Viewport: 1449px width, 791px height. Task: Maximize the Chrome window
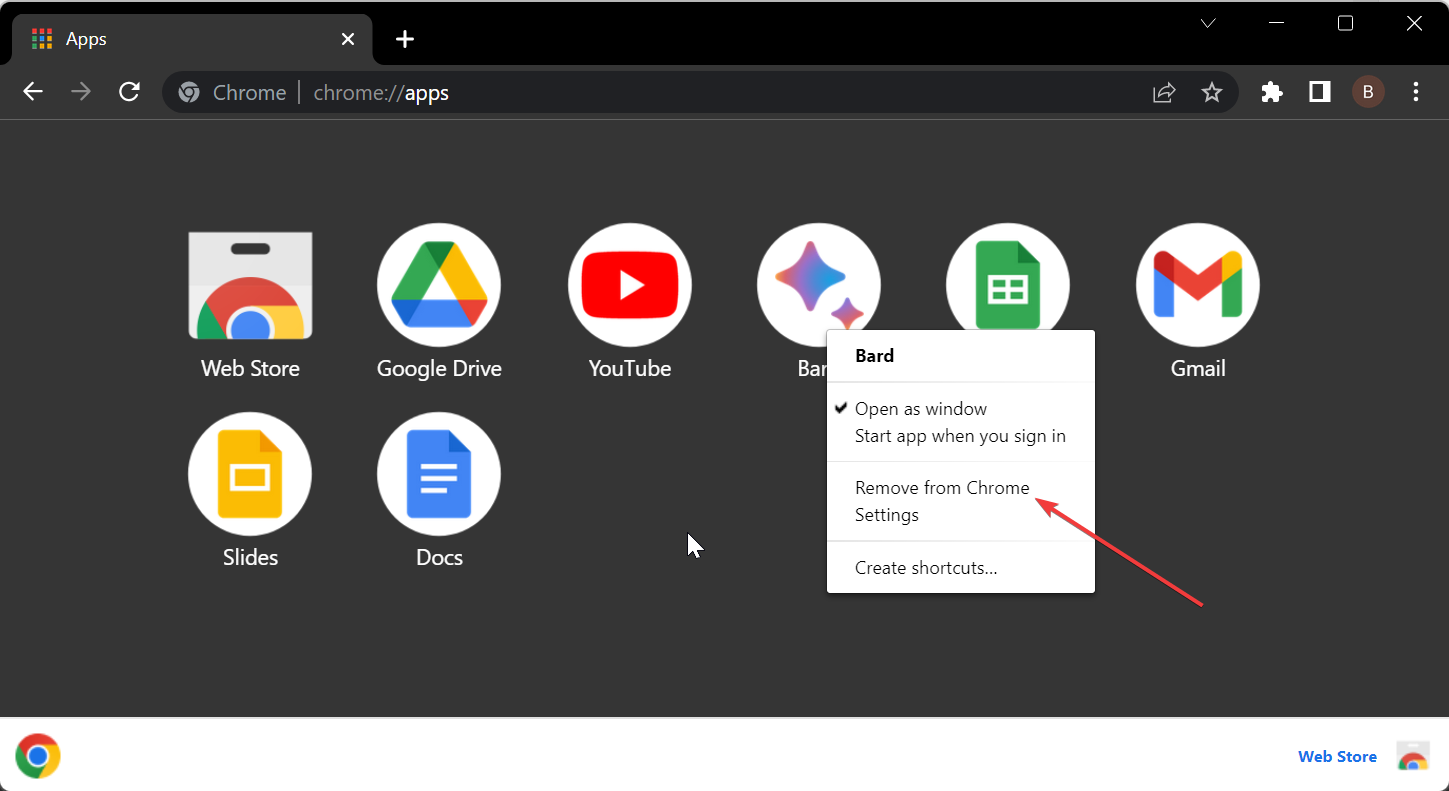click(1345, 23)
